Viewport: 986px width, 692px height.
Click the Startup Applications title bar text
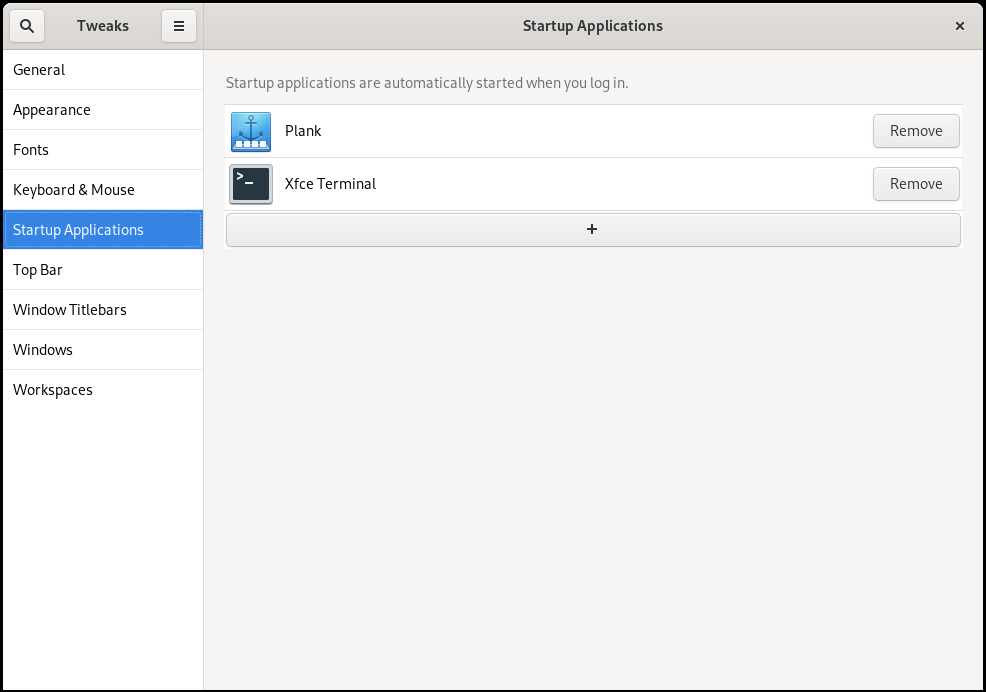592,26
